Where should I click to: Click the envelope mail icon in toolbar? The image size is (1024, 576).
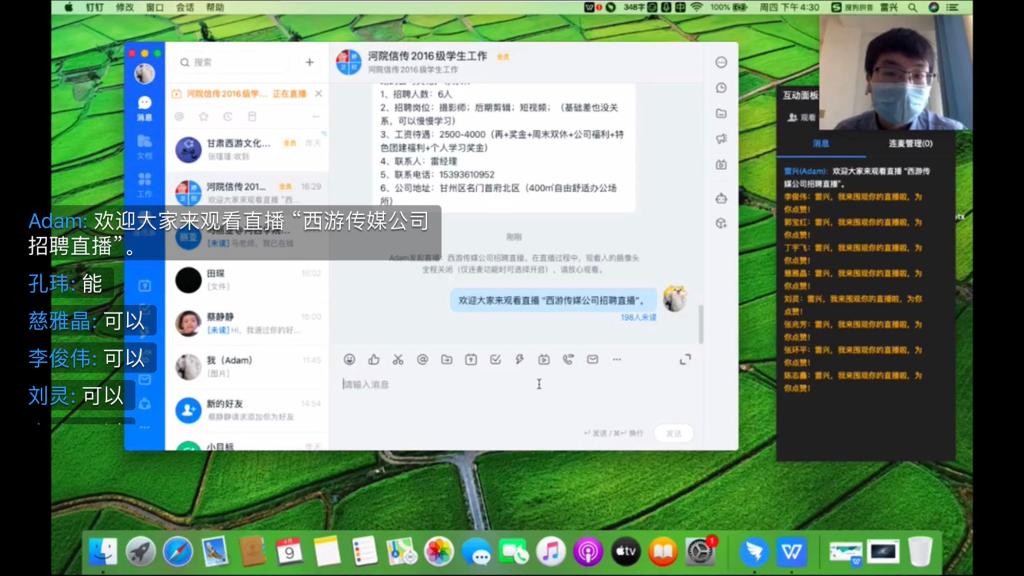pyautogui.click(x=592, y=360)
